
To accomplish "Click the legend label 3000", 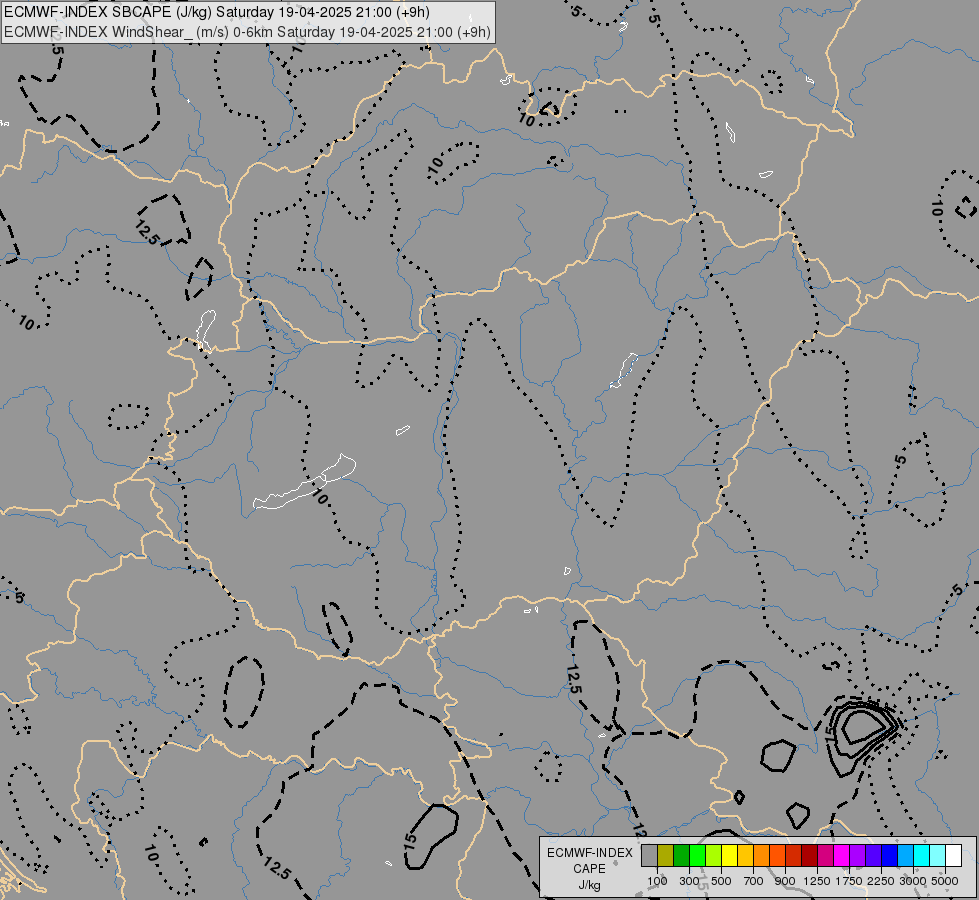I will coord(913,881).
